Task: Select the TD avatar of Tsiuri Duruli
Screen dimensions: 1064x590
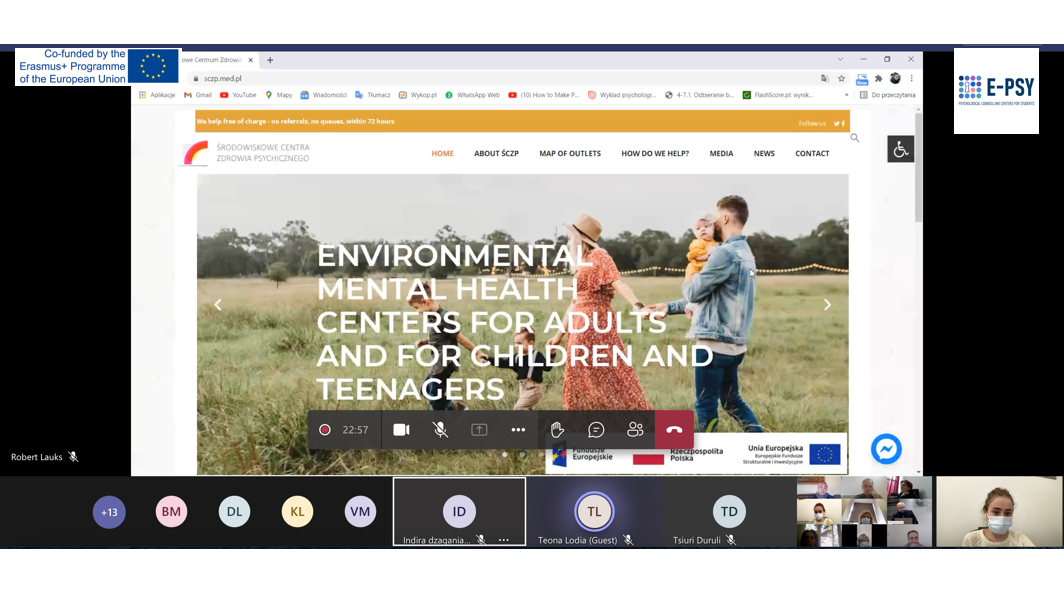Action: pos(729,511)
